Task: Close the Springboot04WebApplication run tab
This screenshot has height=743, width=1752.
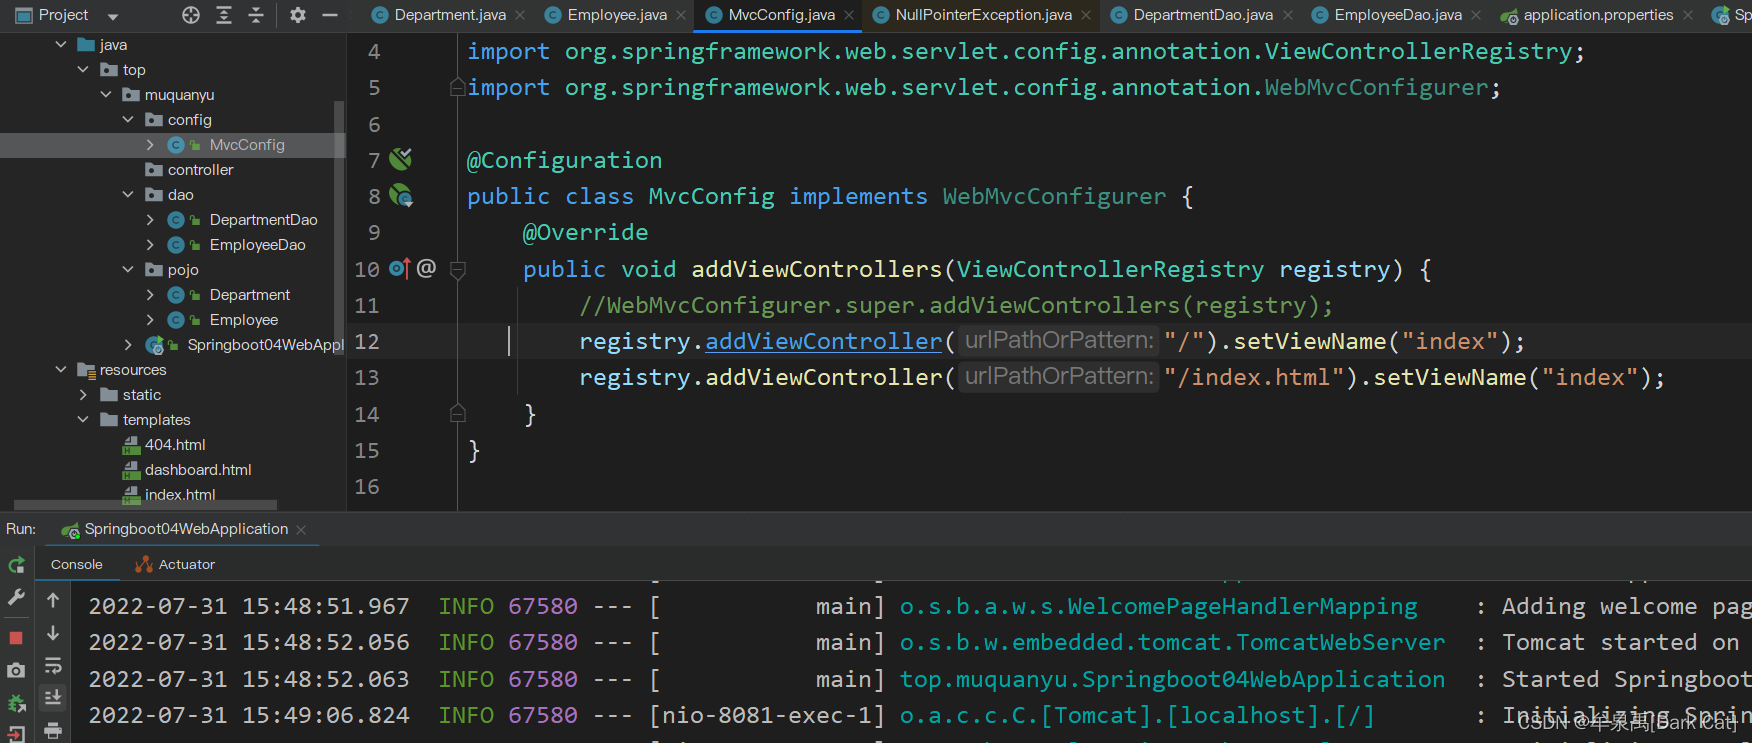Action: pyautogui.click(x=301, y=529)
